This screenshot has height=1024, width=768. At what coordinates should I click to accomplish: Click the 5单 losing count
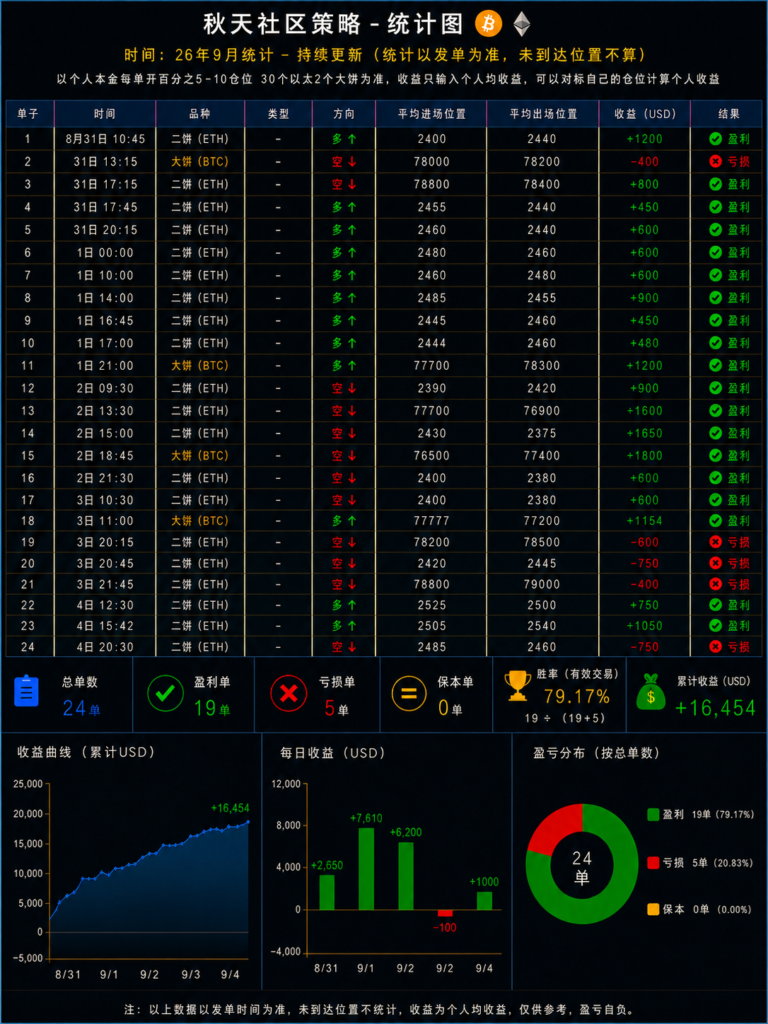click(x=336, y=707)
